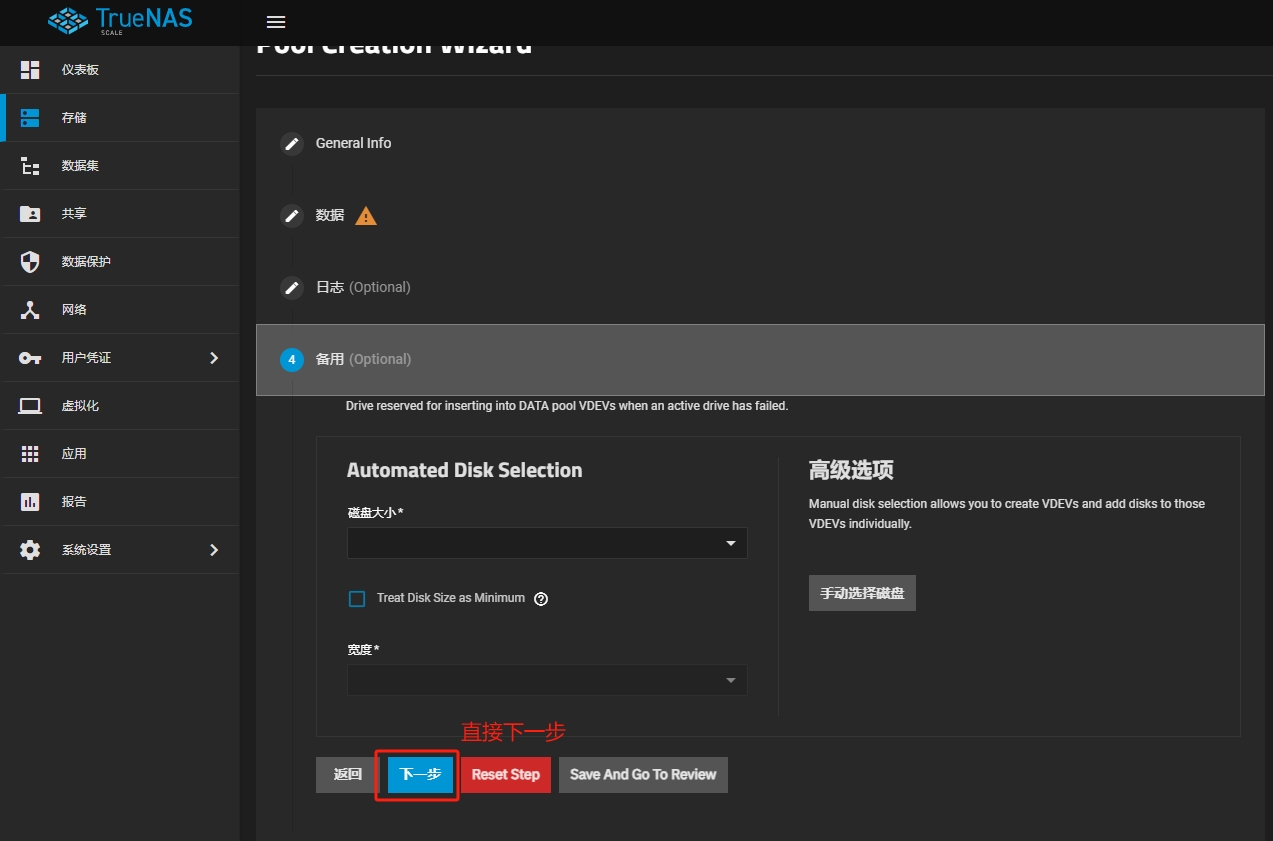This screenshot has width=1273, height=841.
Task: Open the 日志 (Optional) step
Action: point(362,287)
